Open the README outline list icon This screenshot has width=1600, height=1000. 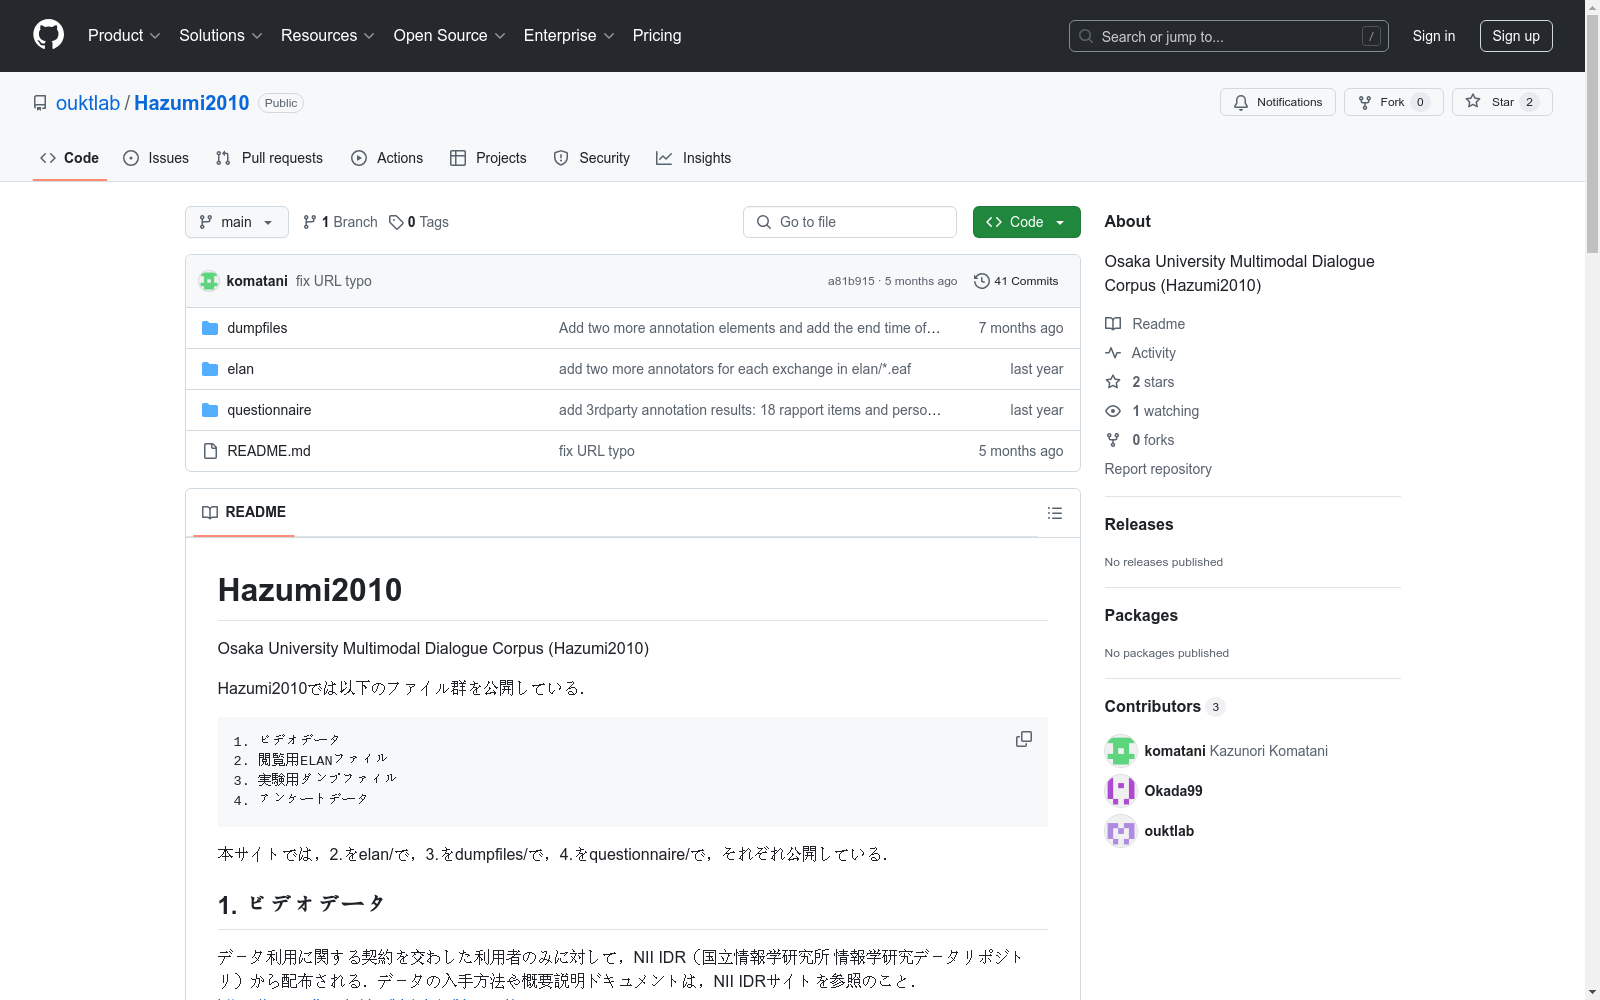(x=1054, y=513)
